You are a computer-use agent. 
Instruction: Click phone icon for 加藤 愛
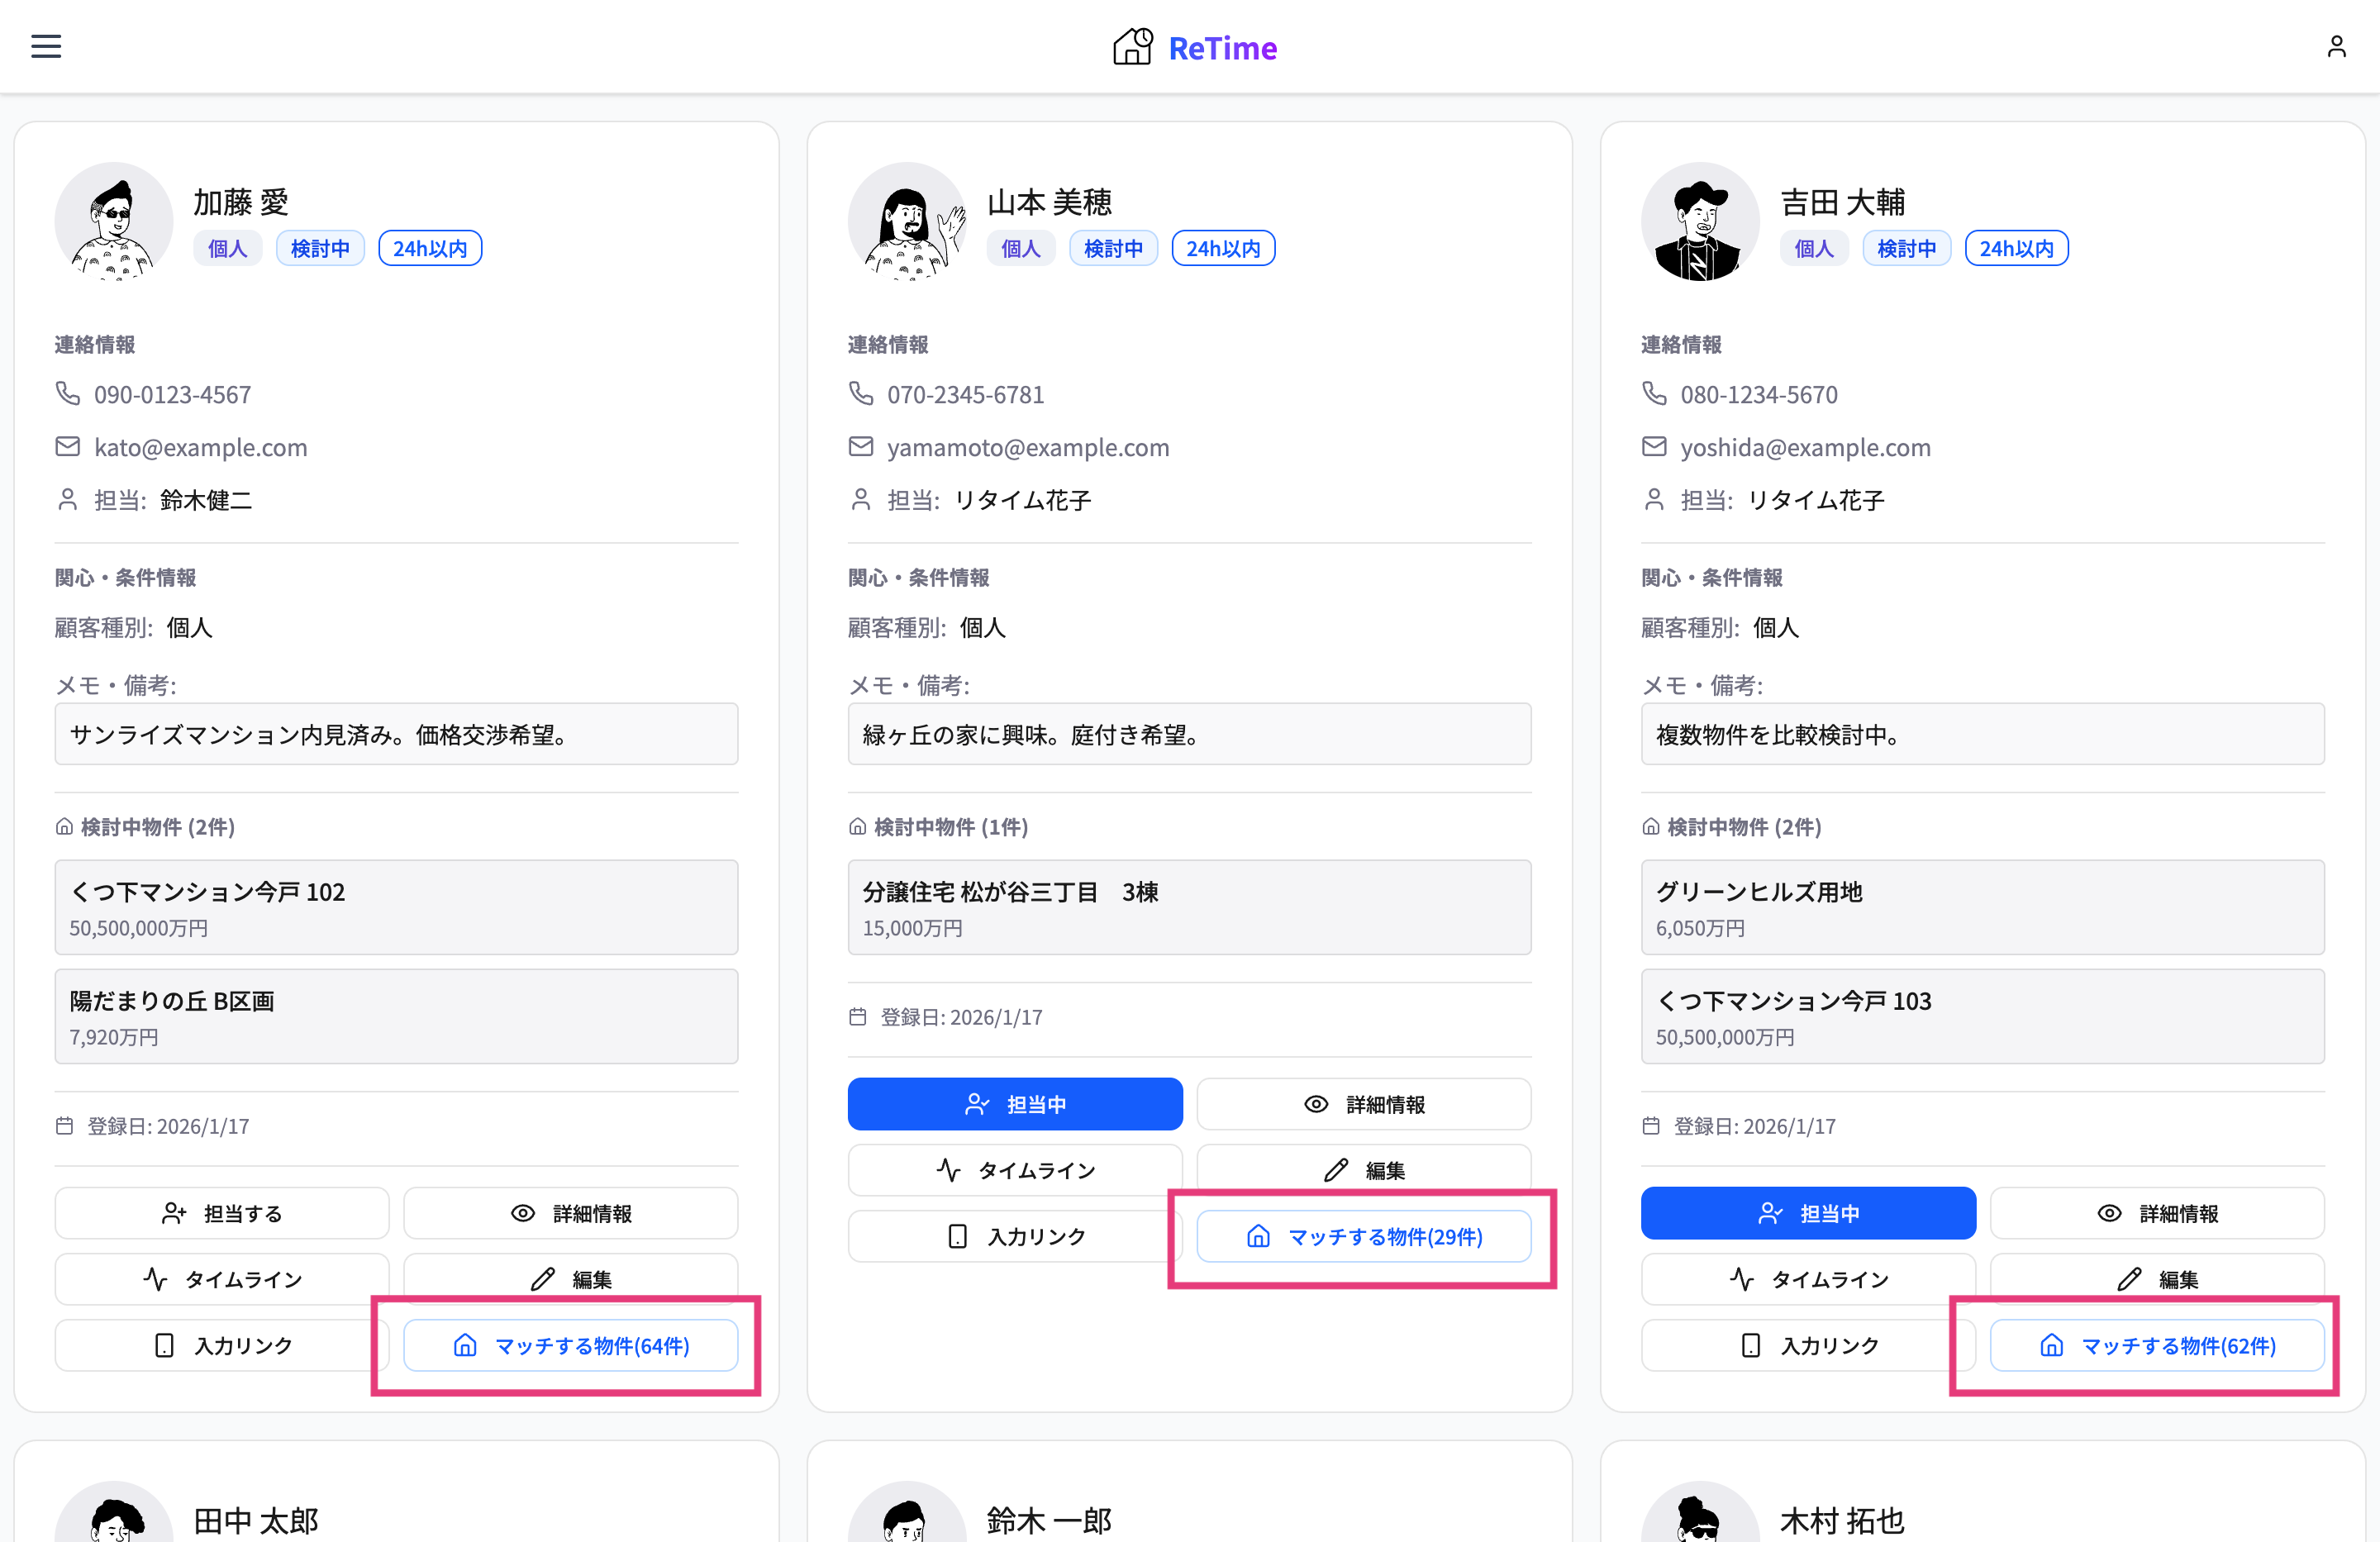(x=67, y=394)
